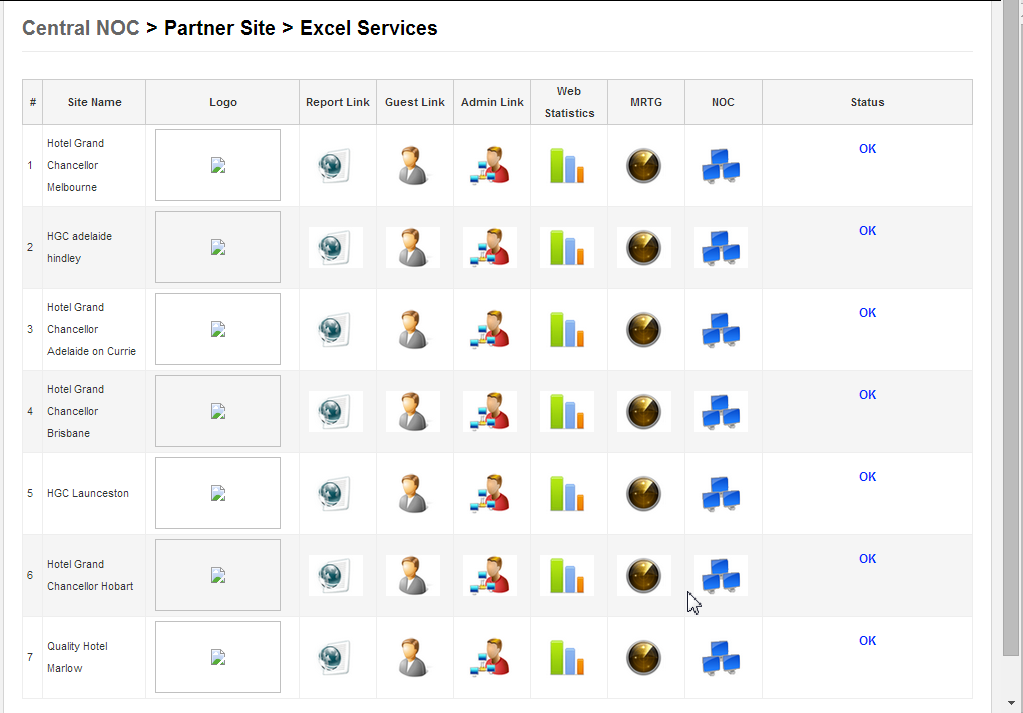The width and height of the screenshot is (1023, 713).
Task: Click the 'Status' column header
Action: tap(867, 102)
